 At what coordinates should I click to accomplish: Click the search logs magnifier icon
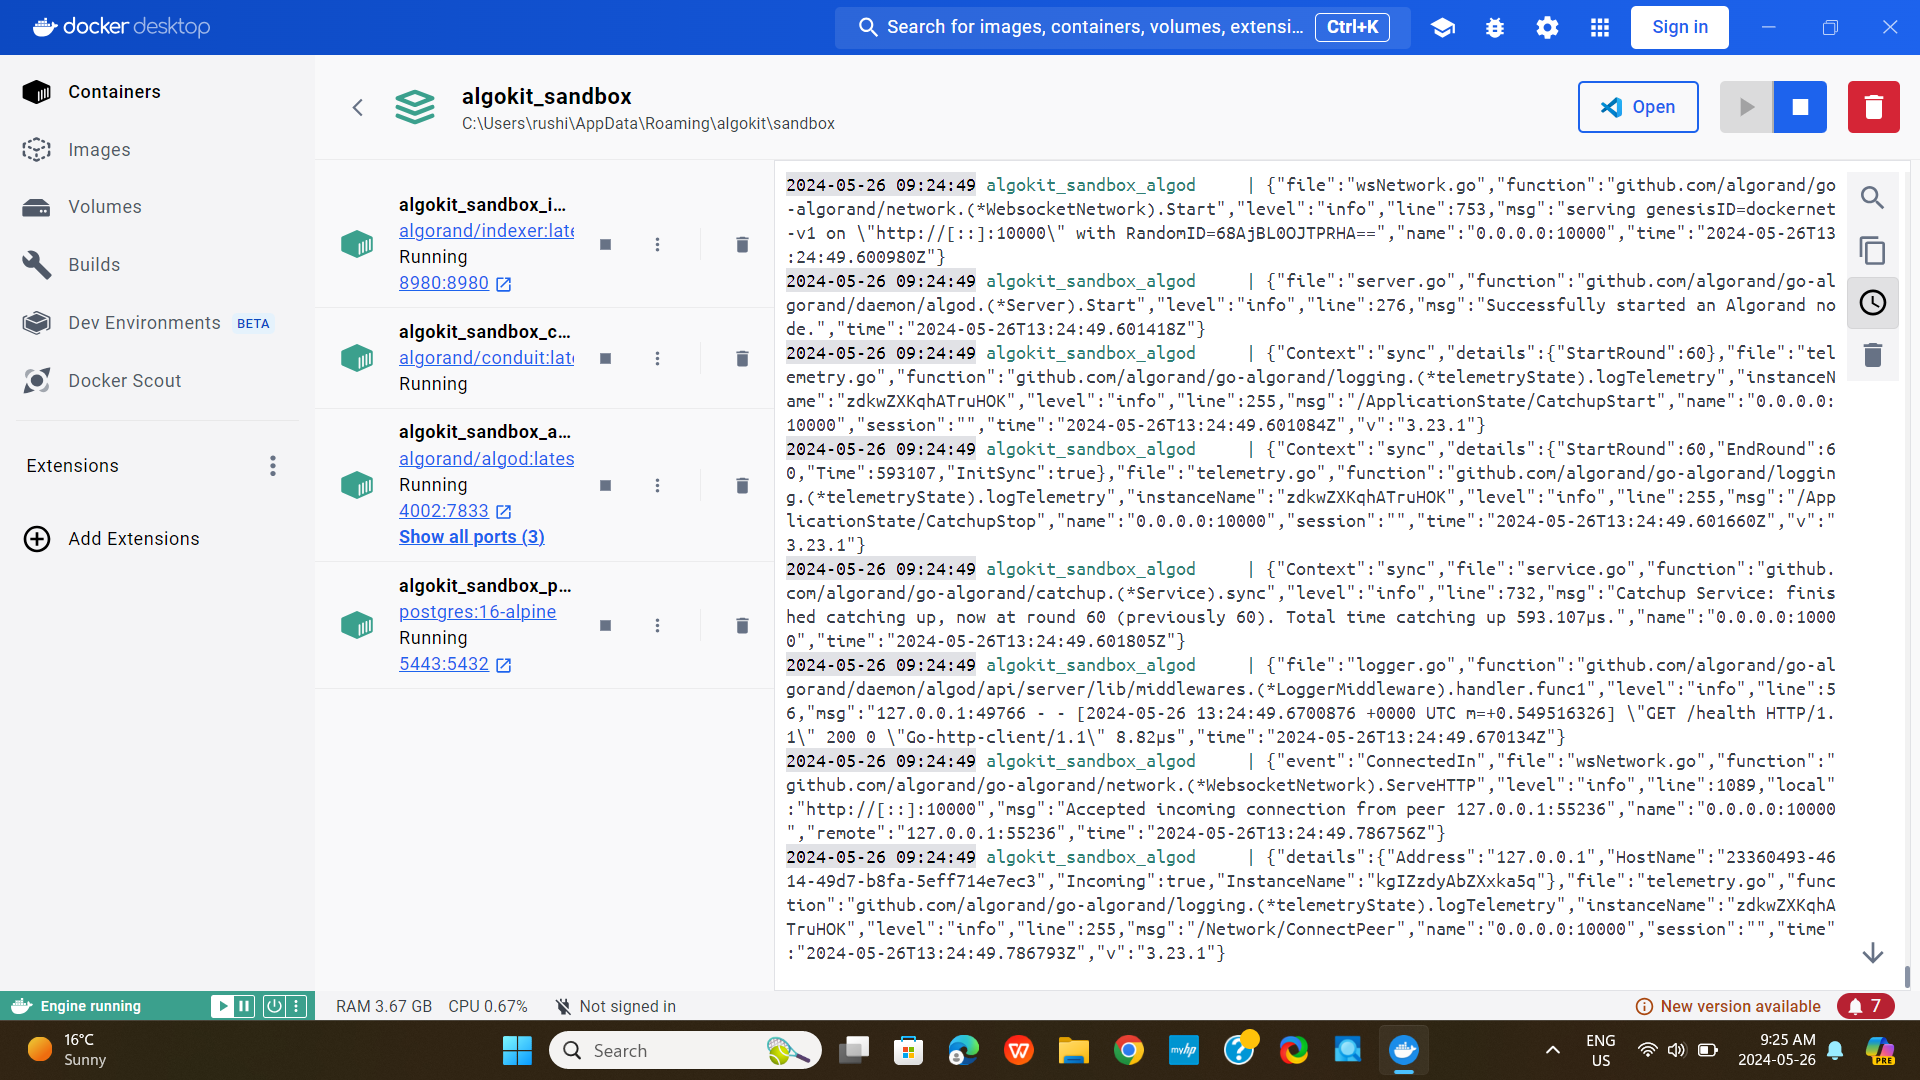1872,198
